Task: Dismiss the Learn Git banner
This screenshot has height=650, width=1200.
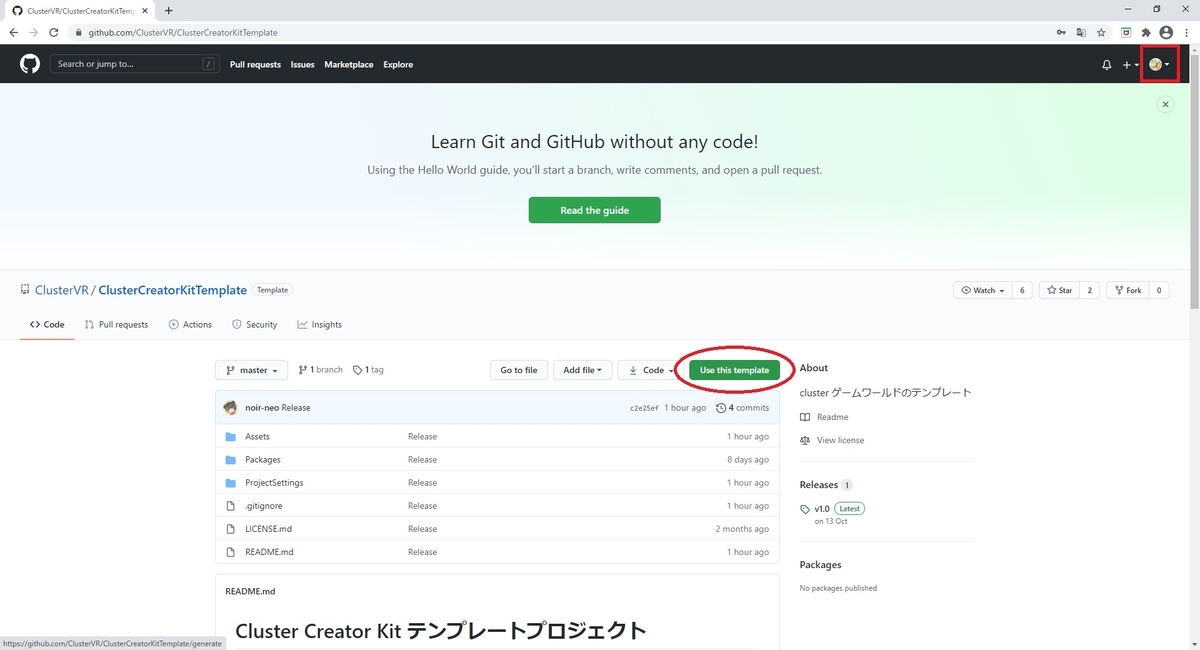Action: 1164,104
